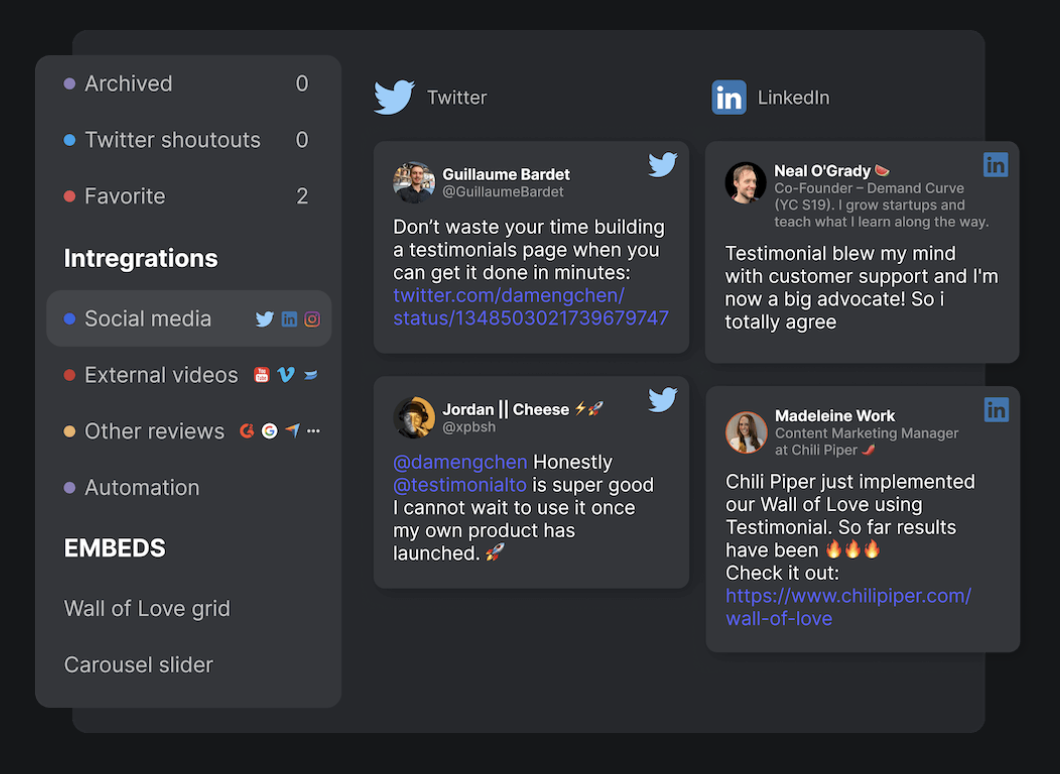Follow the twitter.com/damengchen status link

(x=531, y=306)
